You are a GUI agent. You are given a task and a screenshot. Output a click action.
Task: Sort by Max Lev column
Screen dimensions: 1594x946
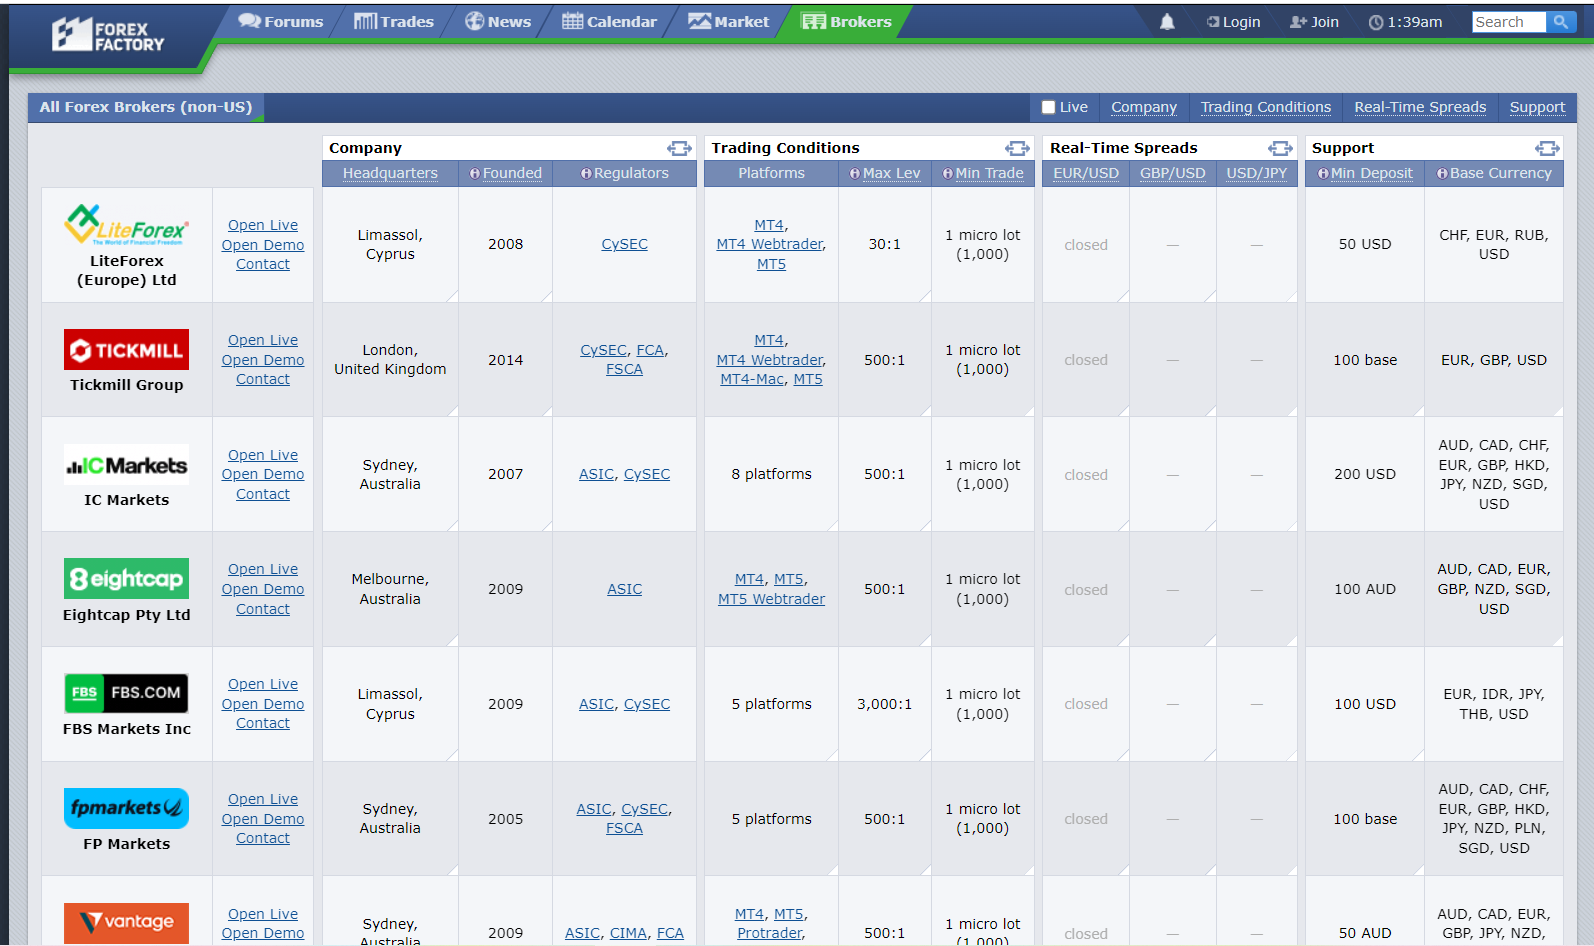884,173
